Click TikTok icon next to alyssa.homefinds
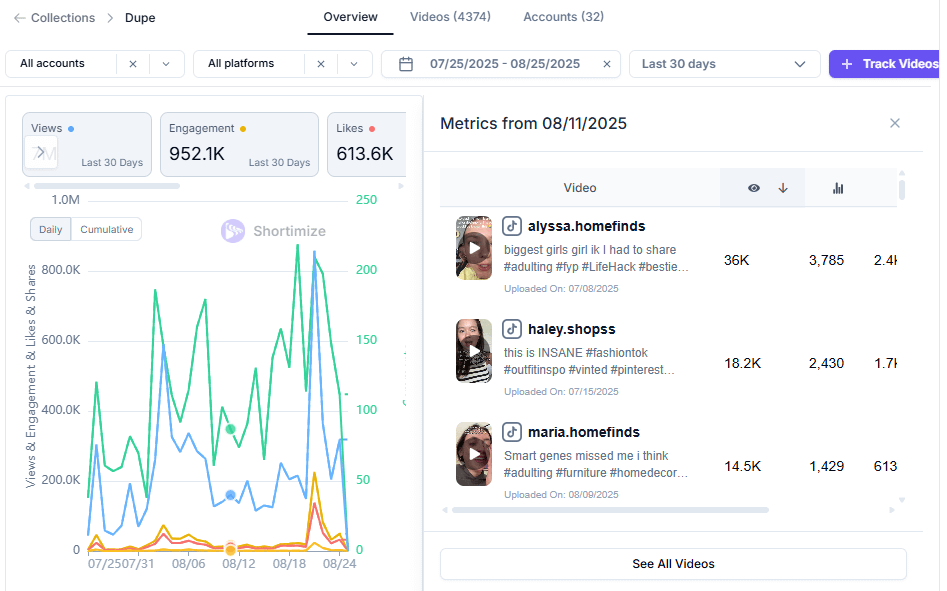The image size is (947, 591). 512,226
